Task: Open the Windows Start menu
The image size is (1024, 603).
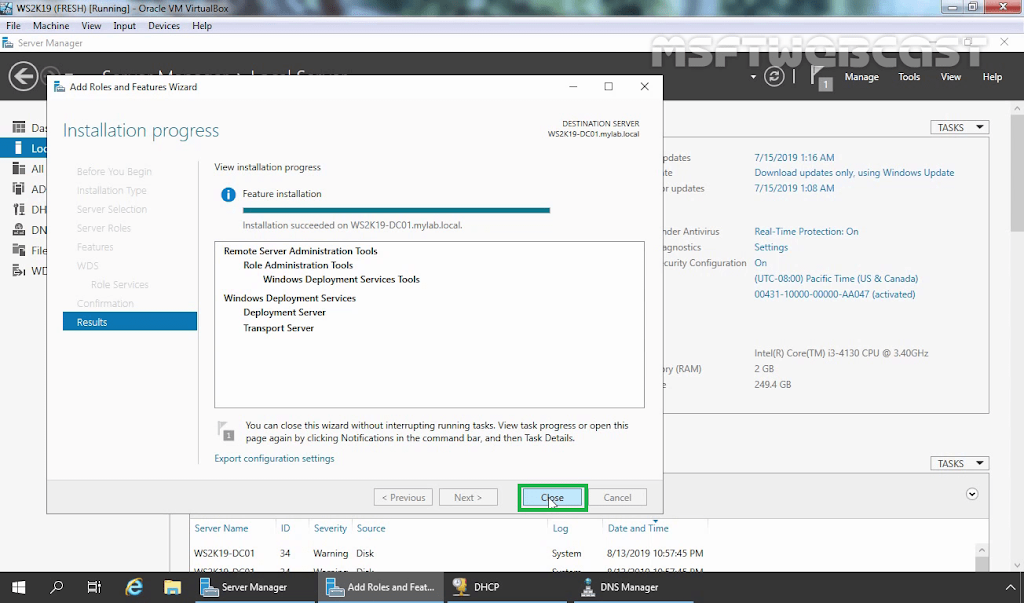Action: tap(18, 587)
